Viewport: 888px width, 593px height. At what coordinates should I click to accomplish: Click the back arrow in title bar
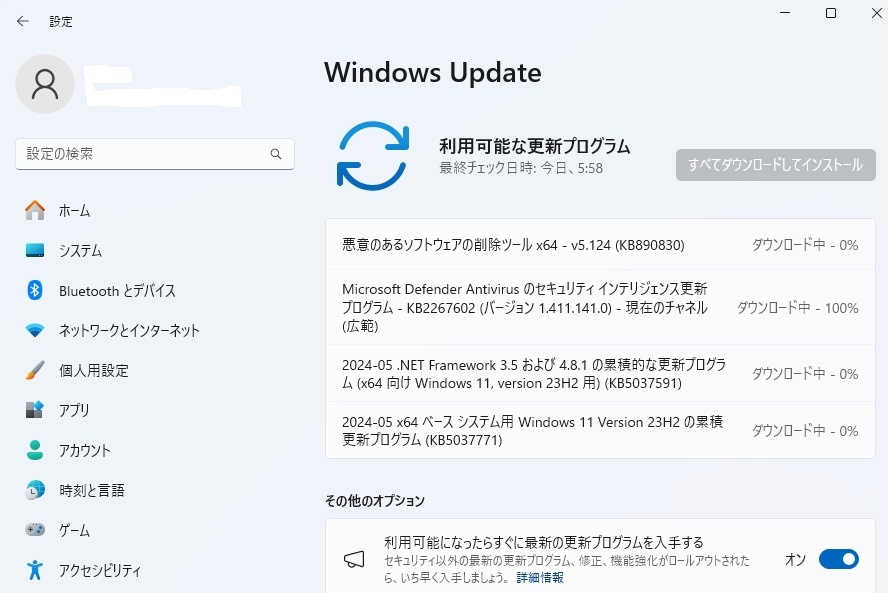23,21
